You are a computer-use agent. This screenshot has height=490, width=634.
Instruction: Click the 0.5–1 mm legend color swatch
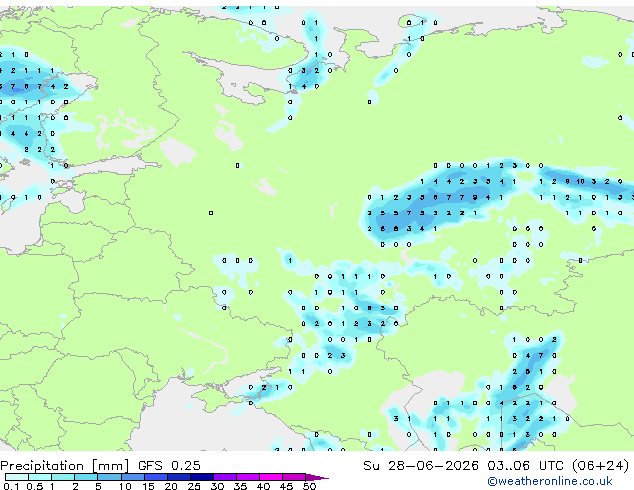(x=40, y=477)
